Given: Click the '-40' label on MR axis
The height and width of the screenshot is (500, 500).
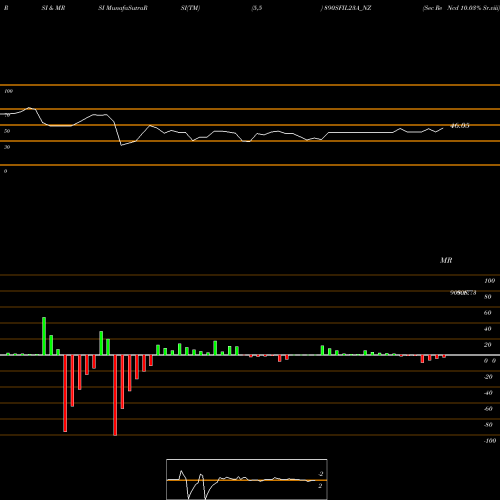Looking at the screenshot, I should pos(488,393).
